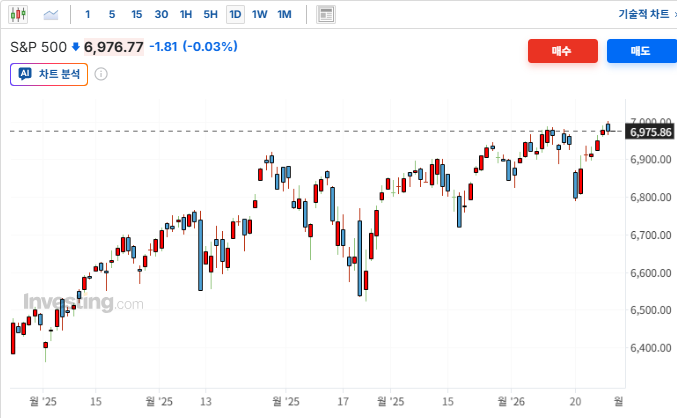Click the 6,900.00 price axis label
Image resolution: width=677 pixels, height=418 pixels.
coord(651,159)
